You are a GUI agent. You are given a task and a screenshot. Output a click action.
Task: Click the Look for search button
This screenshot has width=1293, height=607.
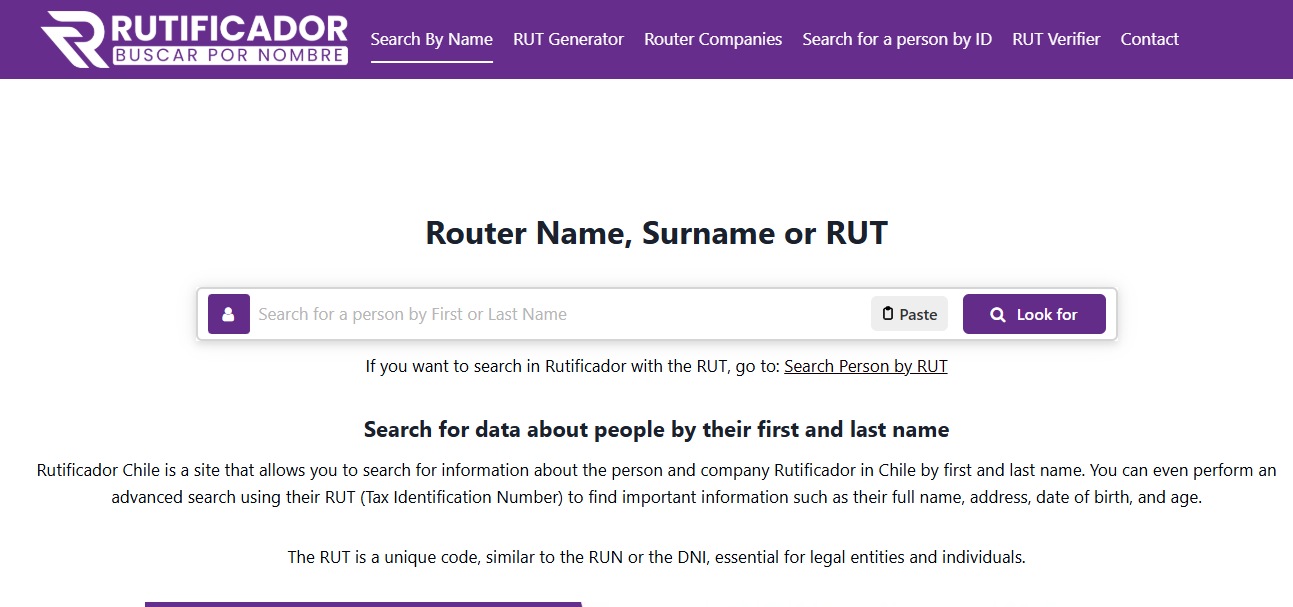pyautogui.click(x=1034, y=314)
